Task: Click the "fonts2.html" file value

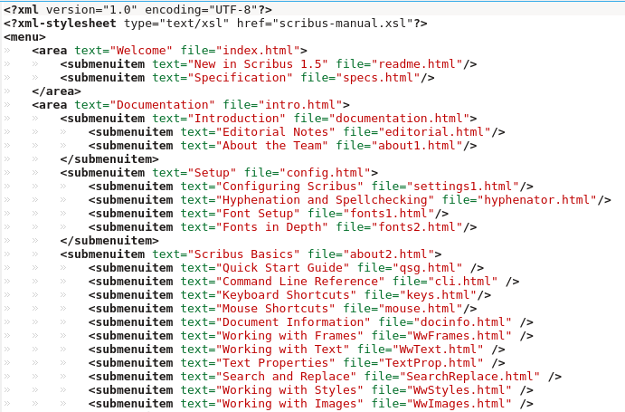Action: pyautogui.click(x=417, y=227)
